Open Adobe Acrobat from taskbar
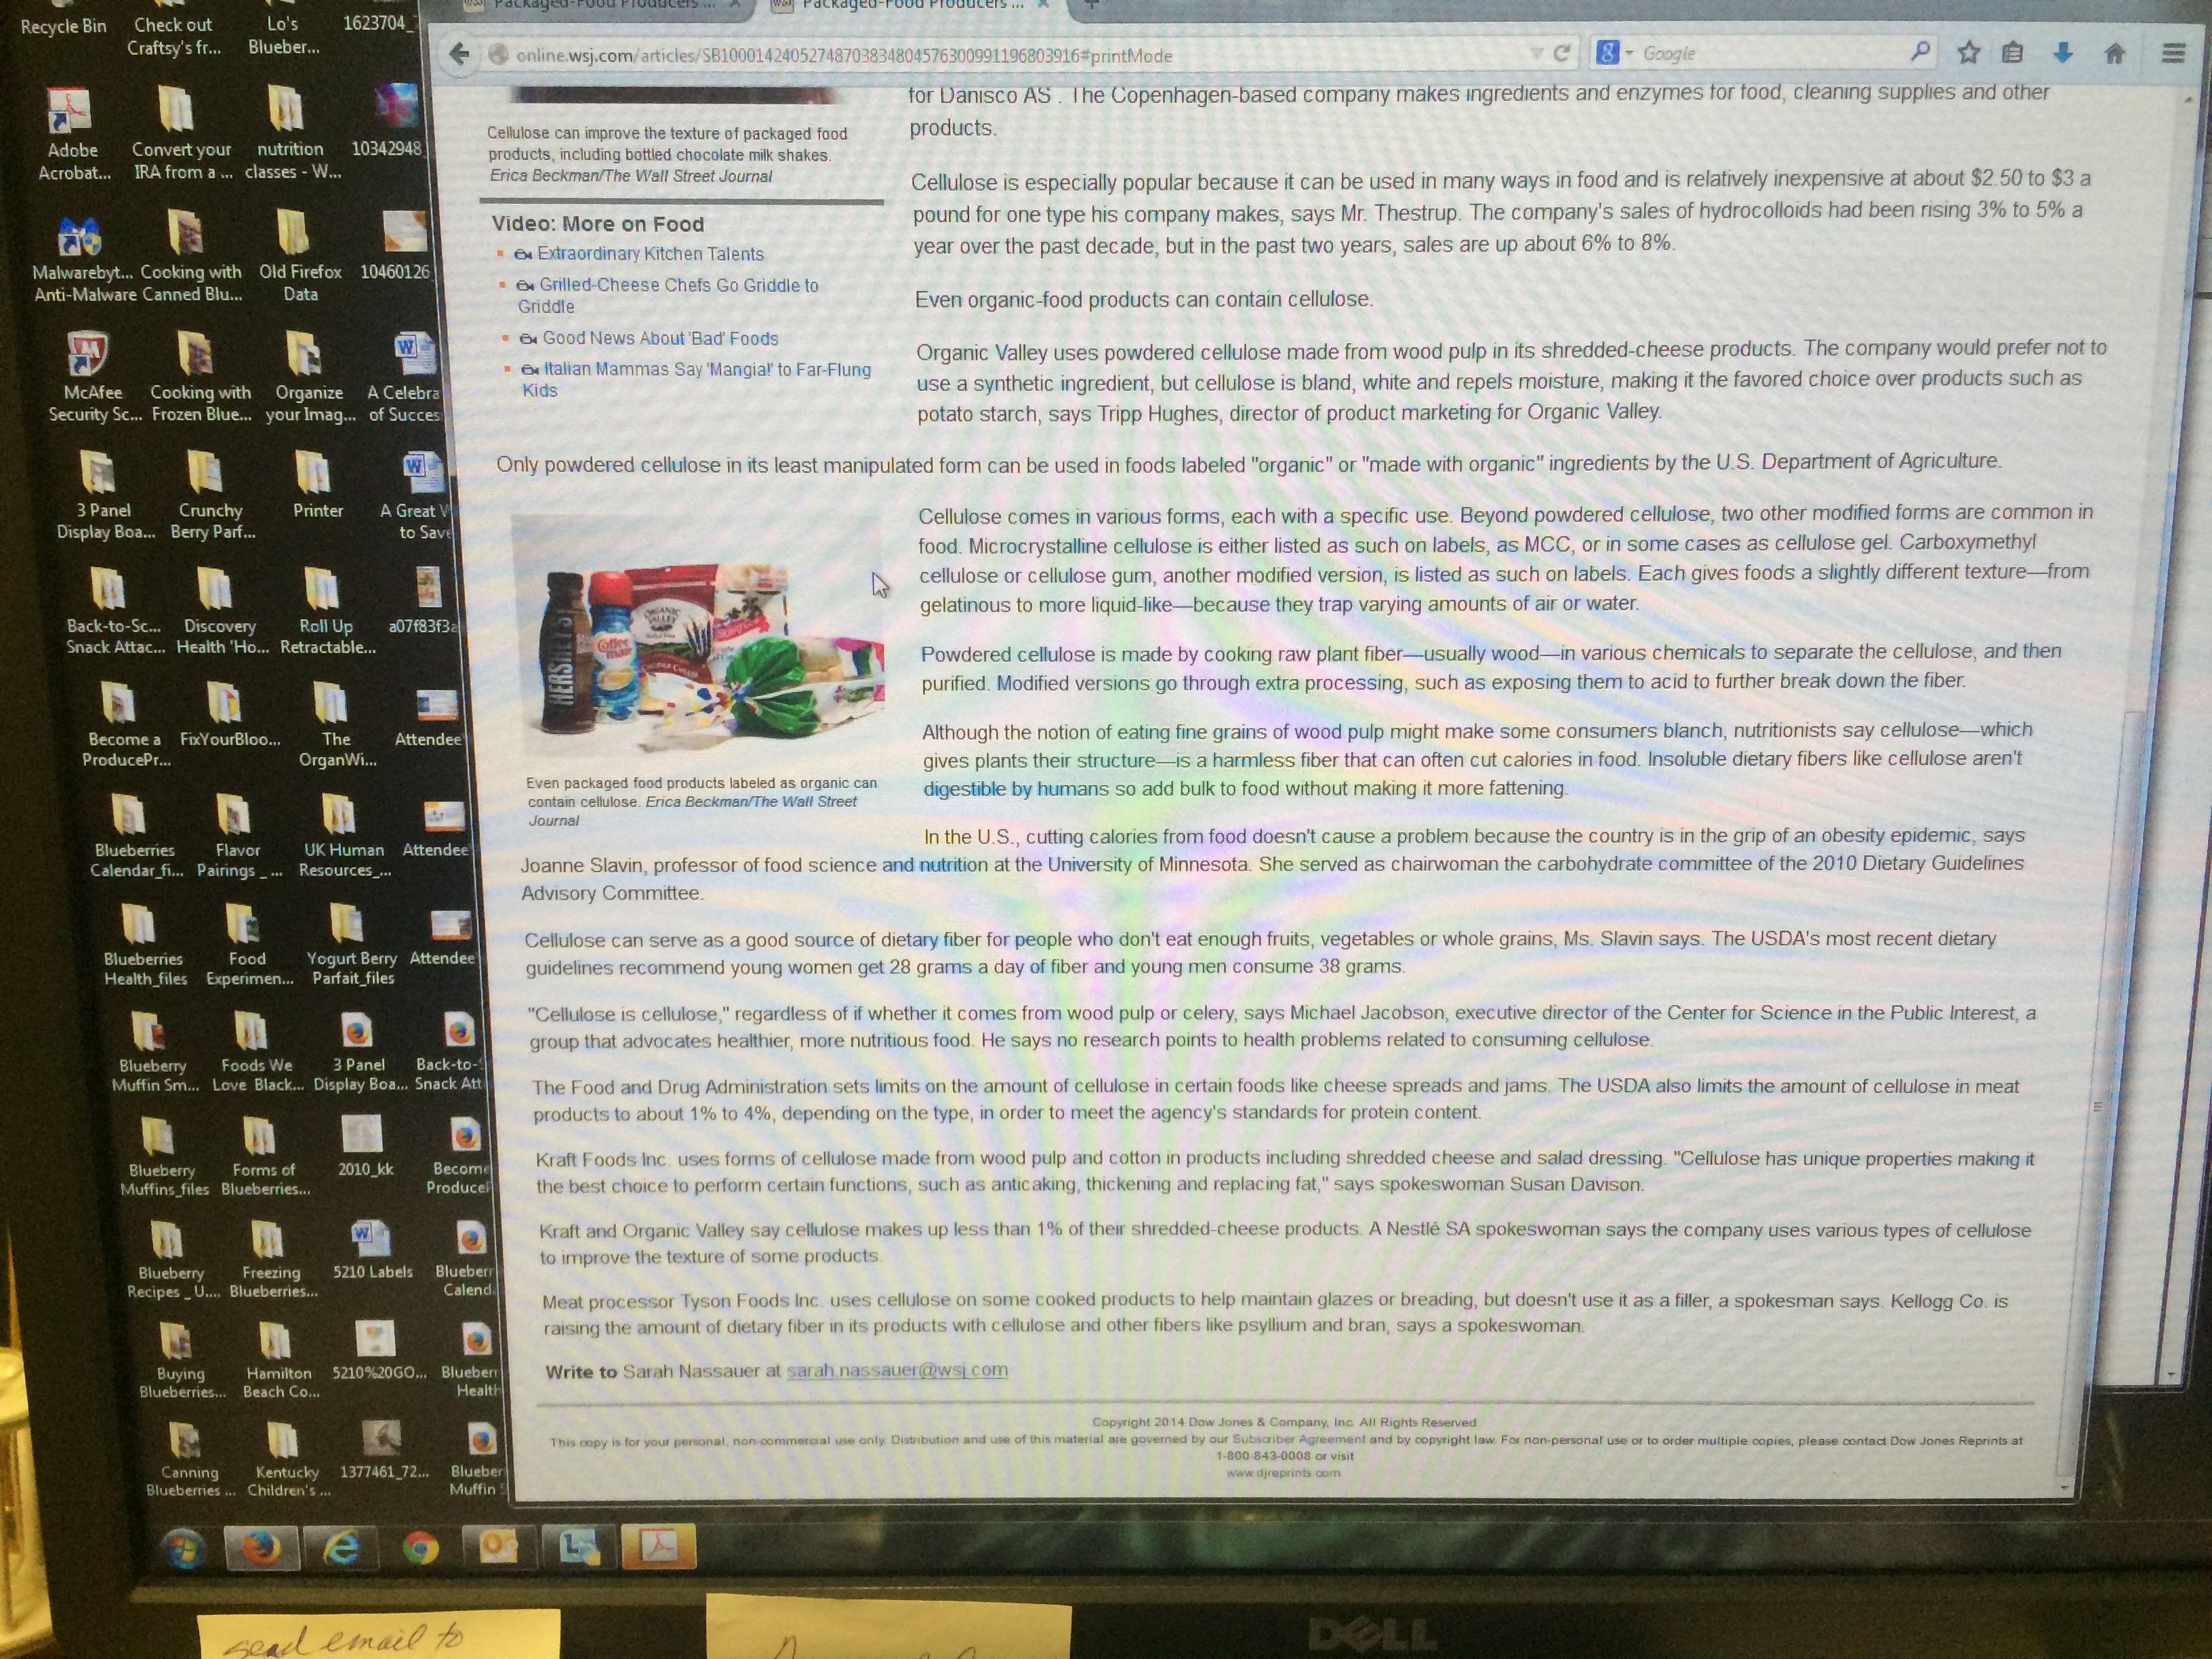This screenshot has height=1659, width=2212. point(658,1546)
